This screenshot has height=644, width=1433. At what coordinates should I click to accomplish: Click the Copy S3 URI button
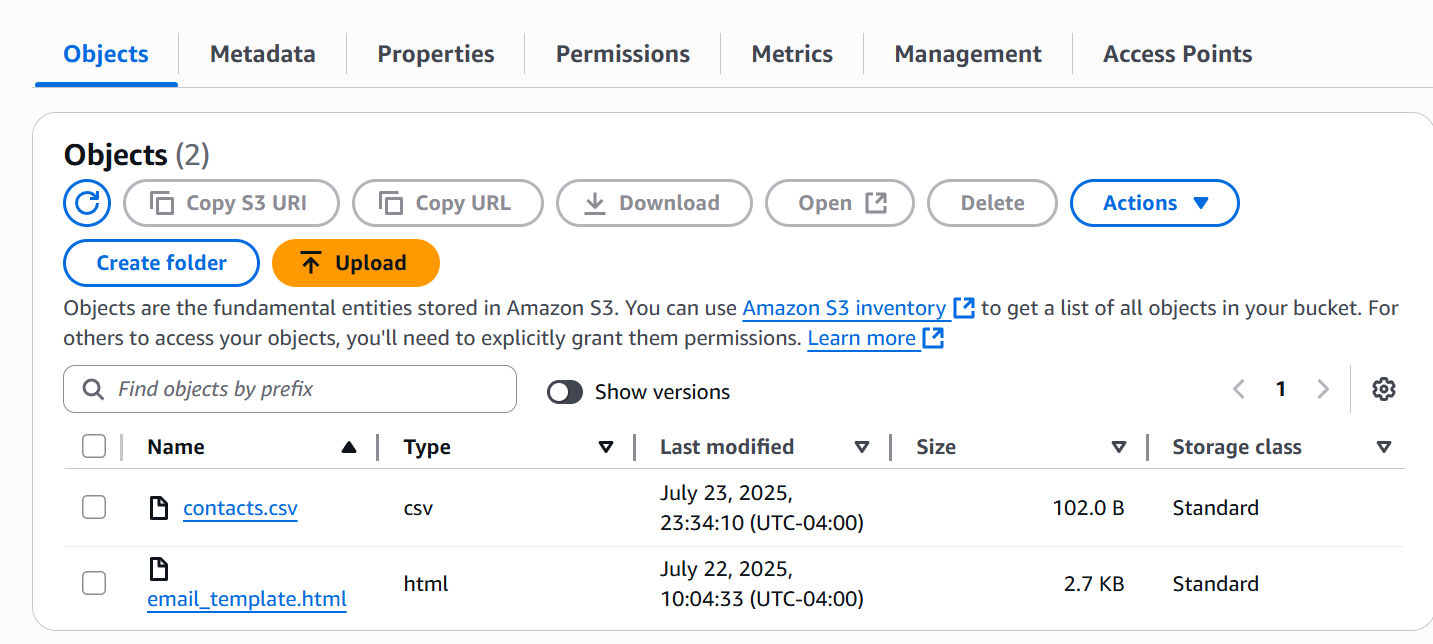click(231, 203)
